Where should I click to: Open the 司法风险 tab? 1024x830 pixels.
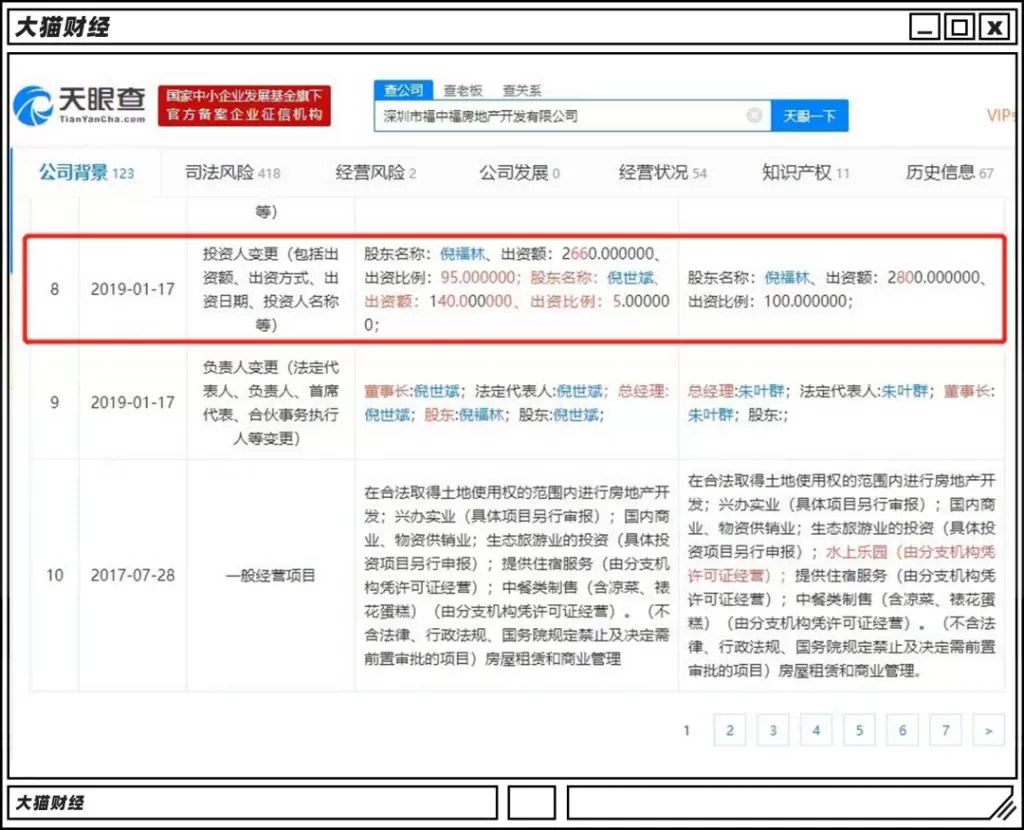coord(232,172)
